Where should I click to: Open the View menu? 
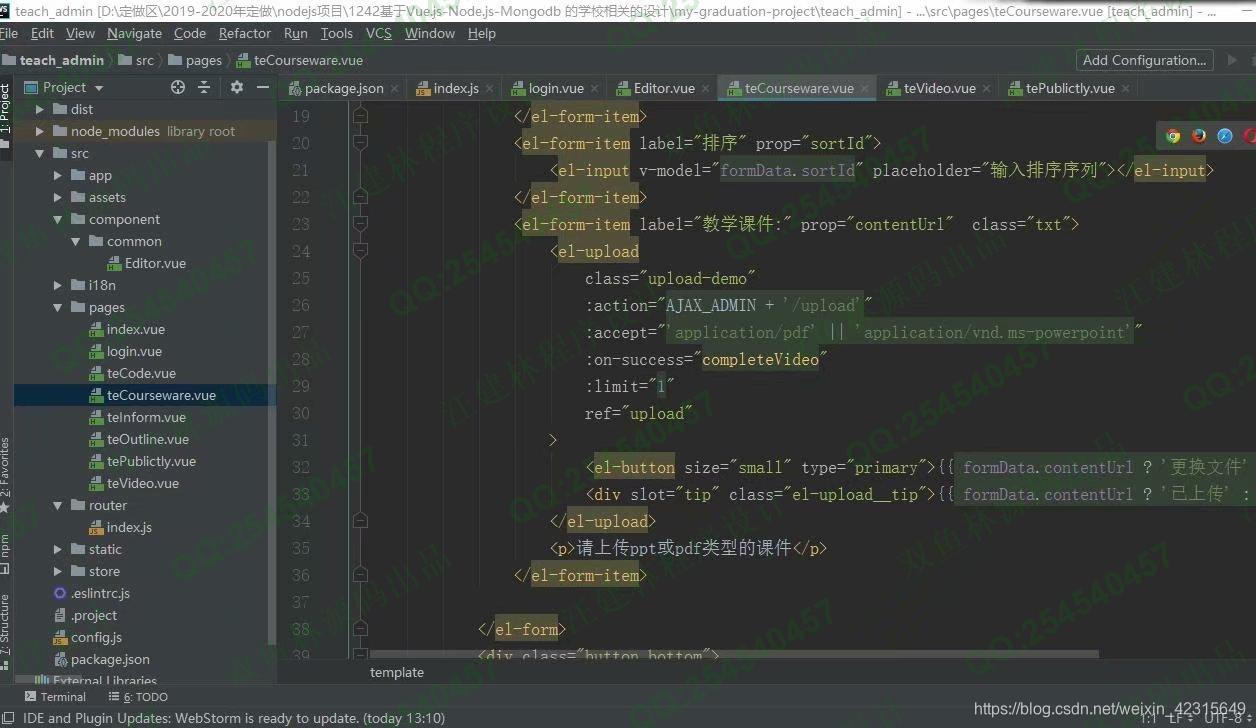[x=80, y=33]
